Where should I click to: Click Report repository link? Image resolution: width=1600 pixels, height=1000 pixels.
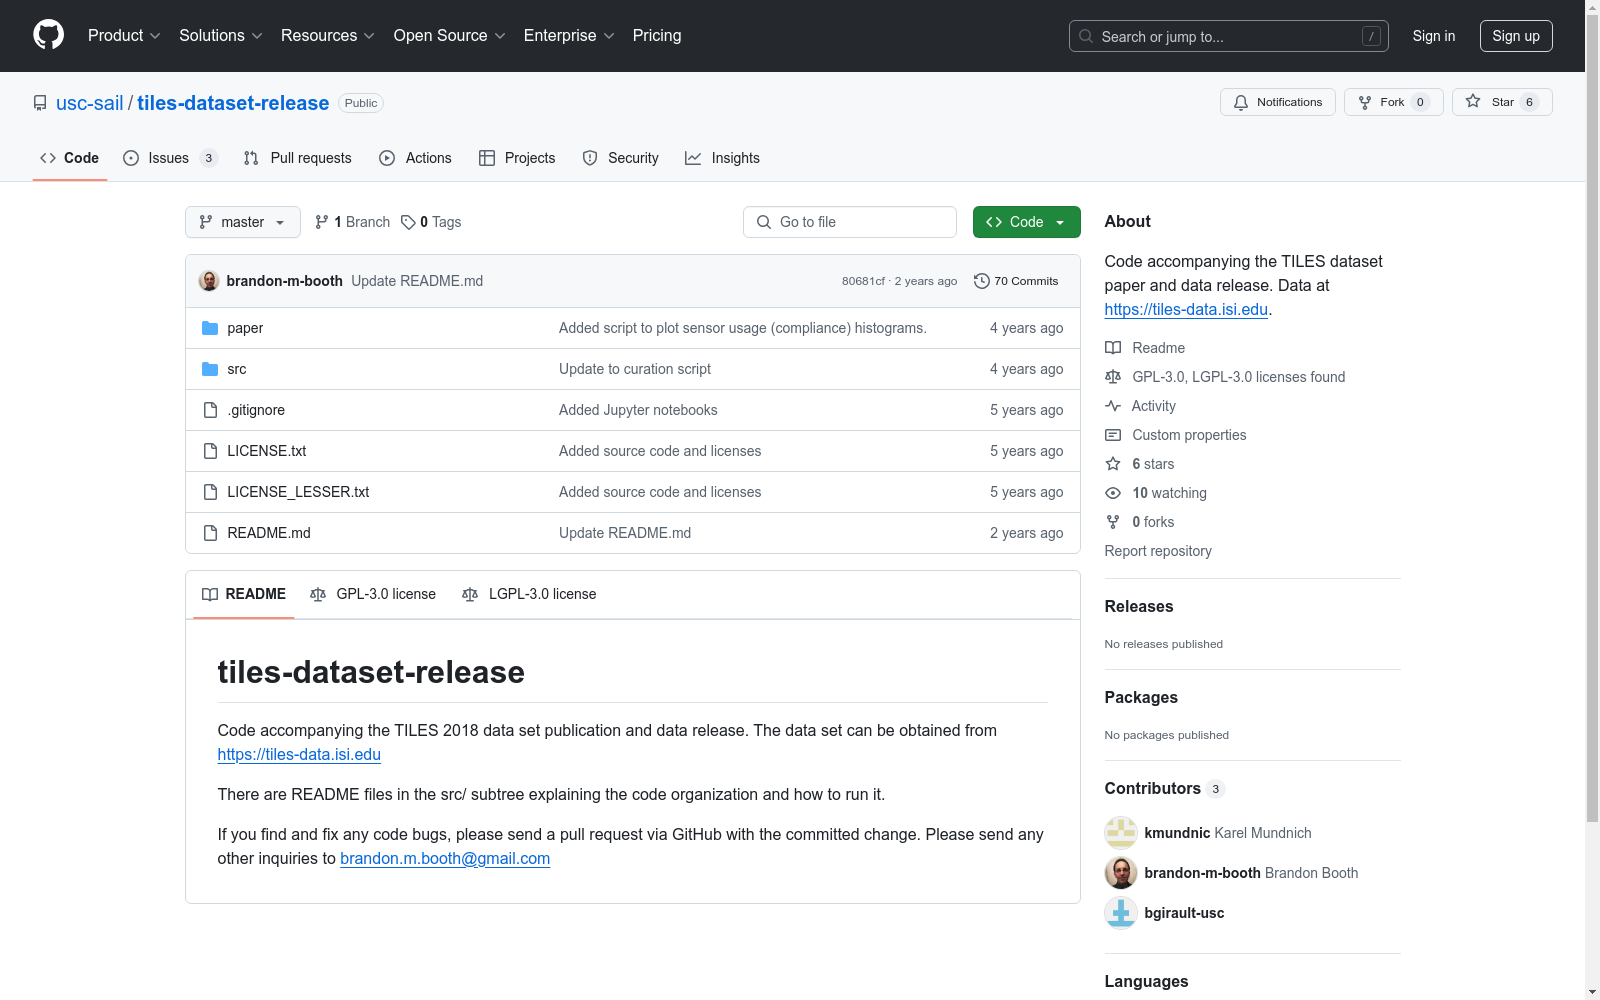1158,551
